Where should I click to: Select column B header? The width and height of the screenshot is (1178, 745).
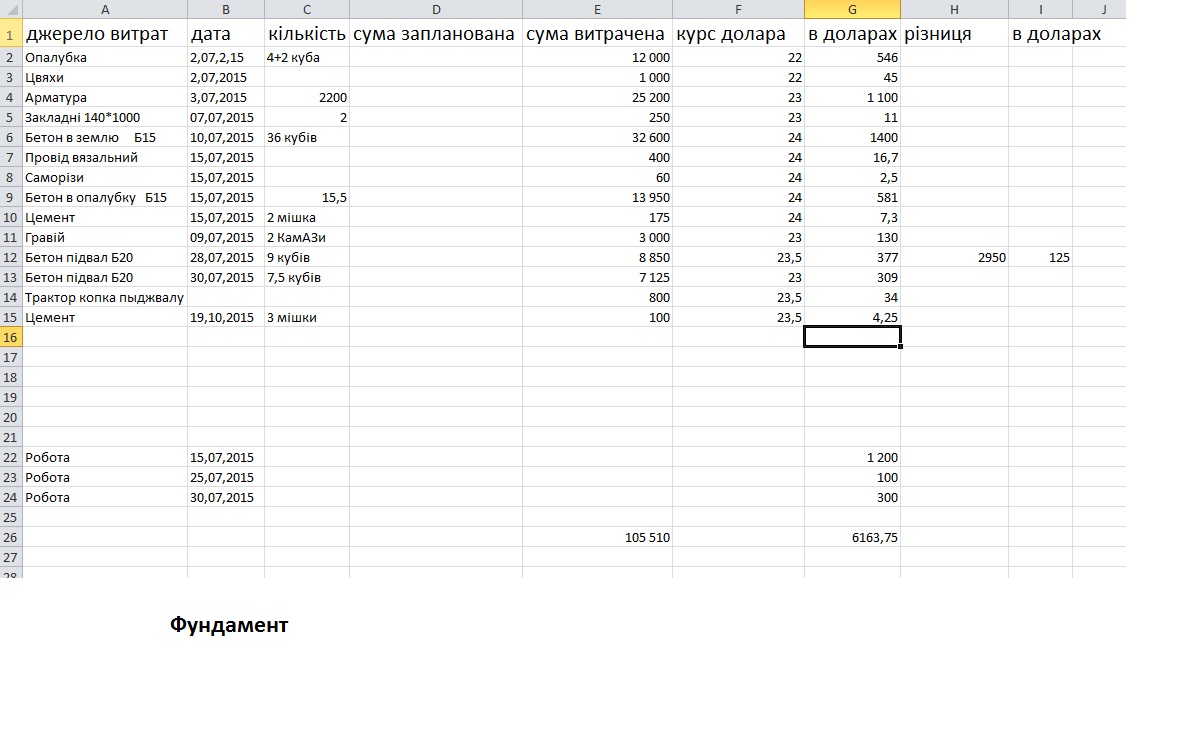point(226,9)
